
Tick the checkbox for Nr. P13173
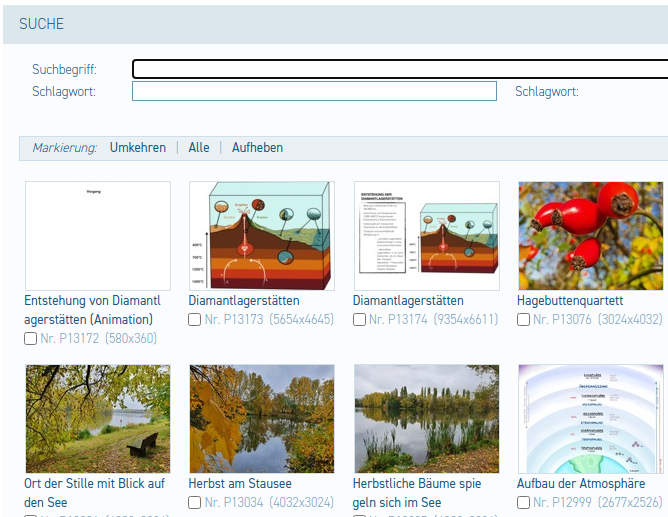pos(195,320)
